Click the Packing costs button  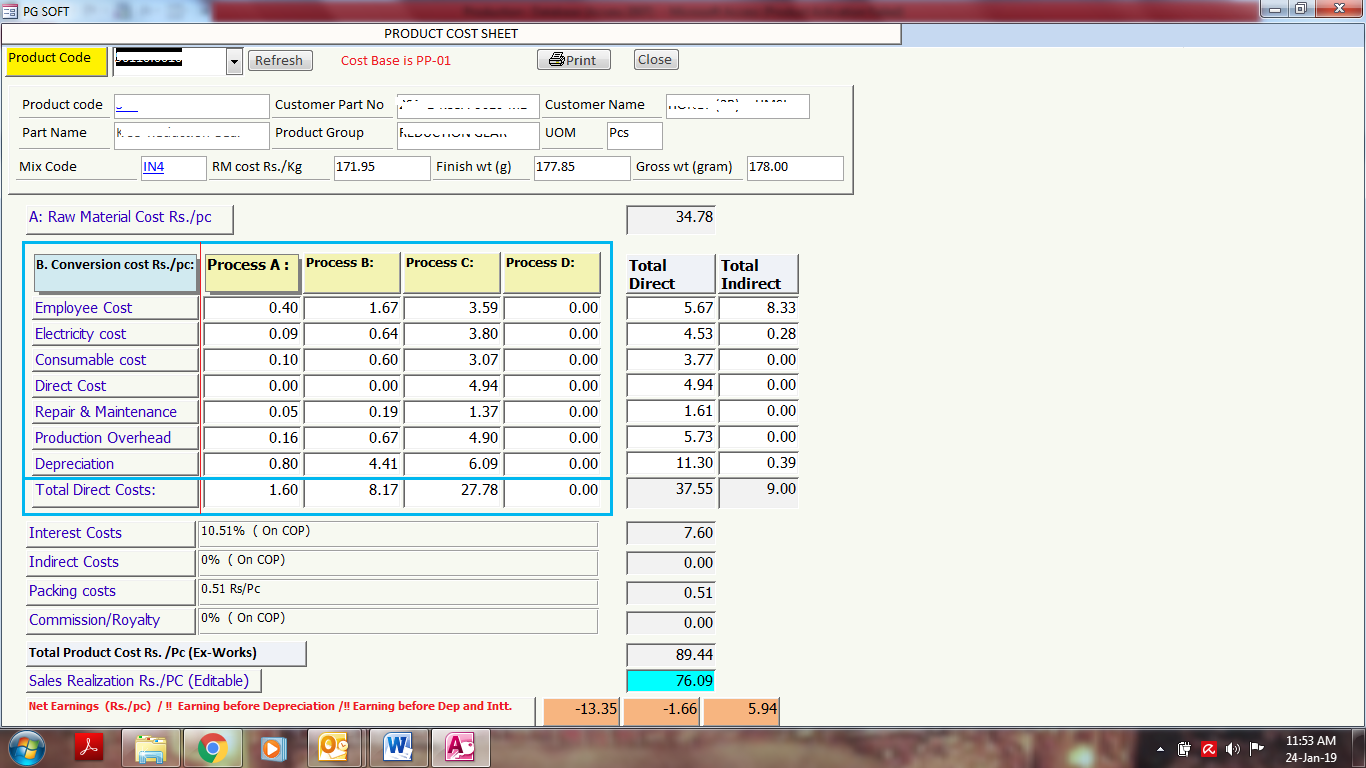[110, 592]
